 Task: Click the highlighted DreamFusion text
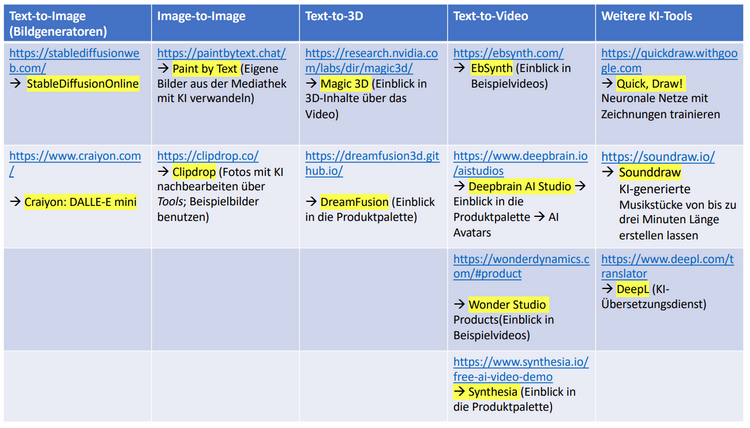[x=354, y=202]
